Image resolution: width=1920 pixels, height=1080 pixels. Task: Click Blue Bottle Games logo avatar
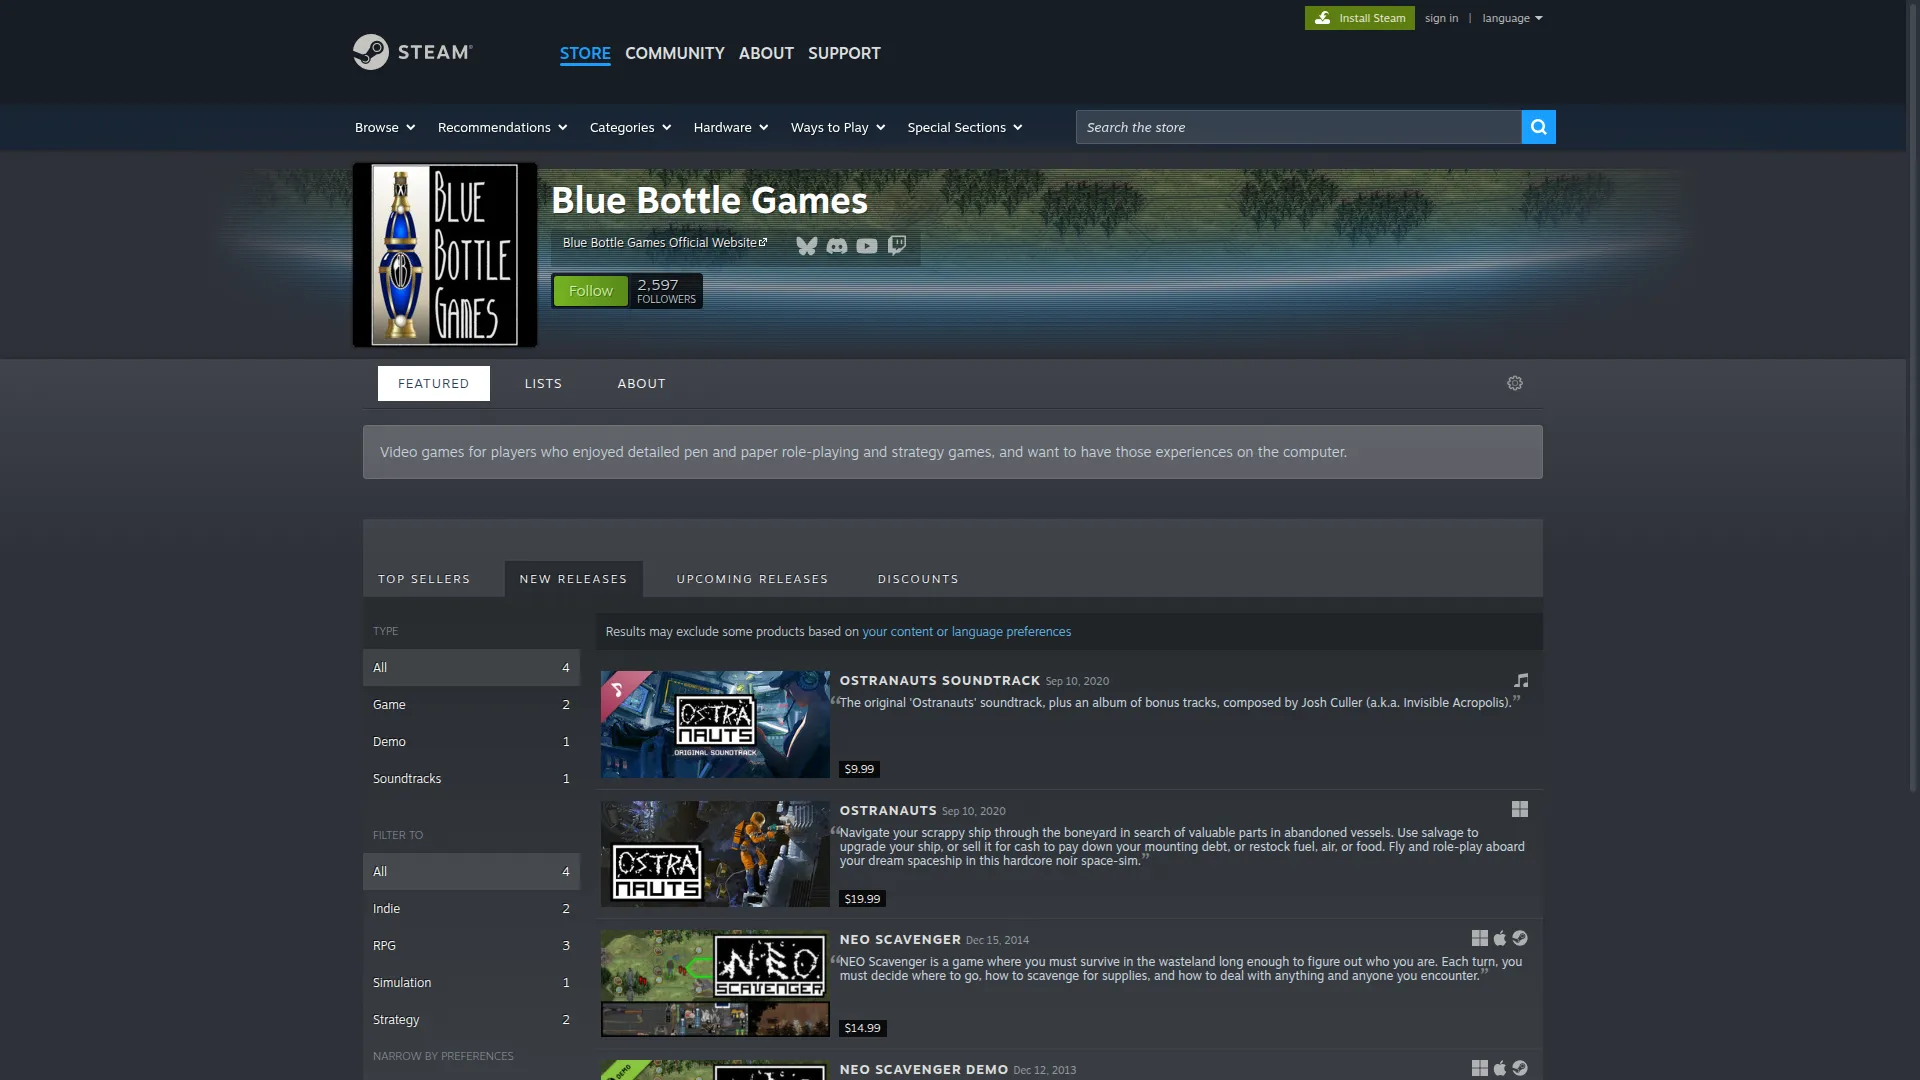(445, 255)
